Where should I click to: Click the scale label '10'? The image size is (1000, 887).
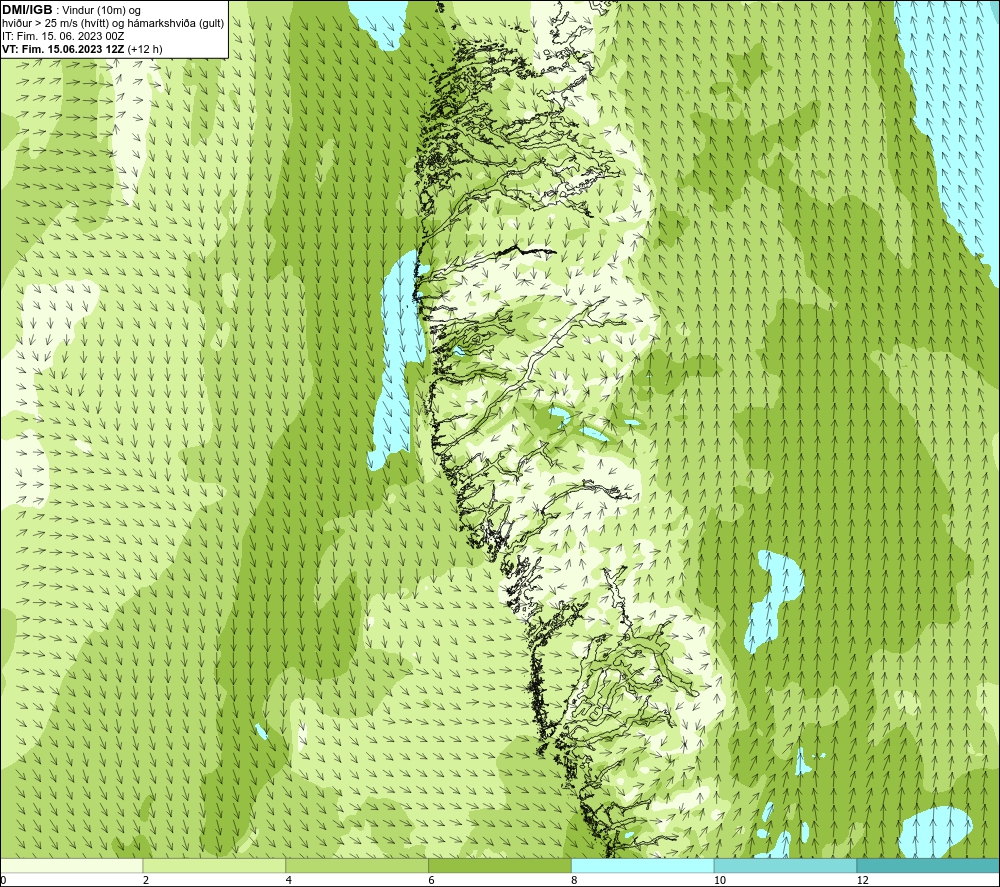(720, 880)
